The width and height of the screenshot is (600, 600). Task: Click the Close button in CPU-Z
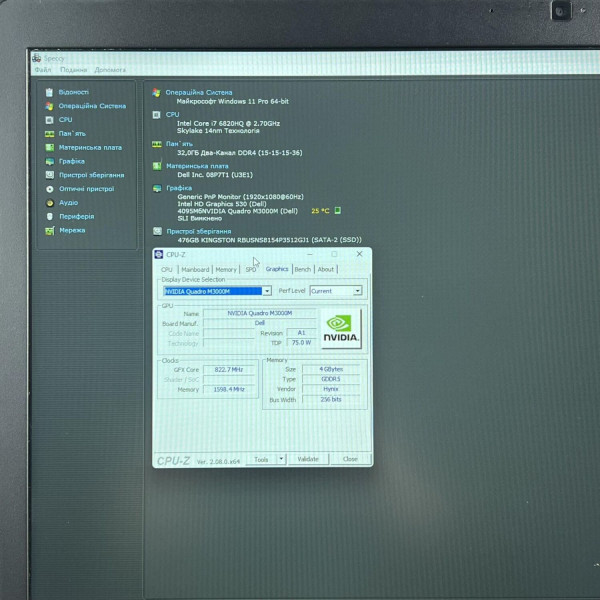(350, 459)
